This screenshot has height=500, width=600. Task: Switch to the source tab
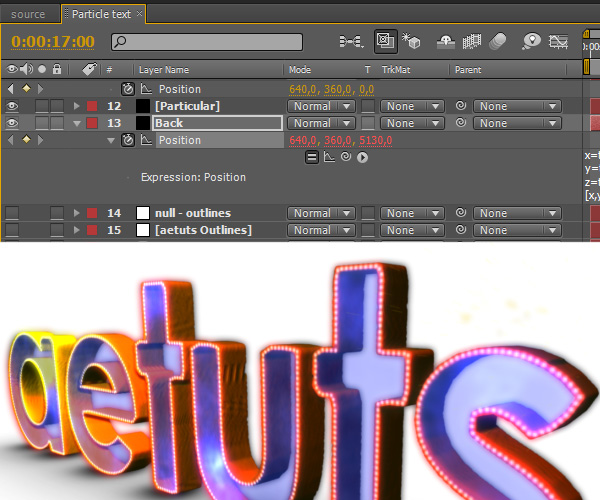point(28,15)
